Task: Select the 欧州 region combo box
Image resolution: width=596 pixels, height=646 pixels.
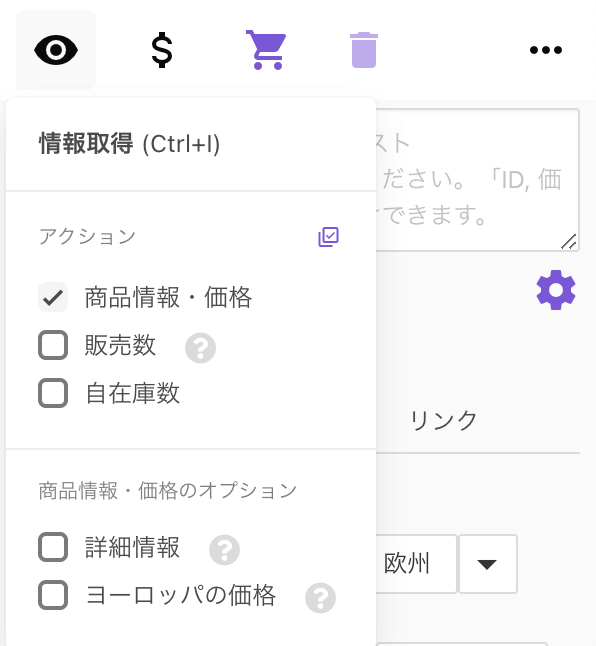Action: pyautogui.click(x=416, y=564)
